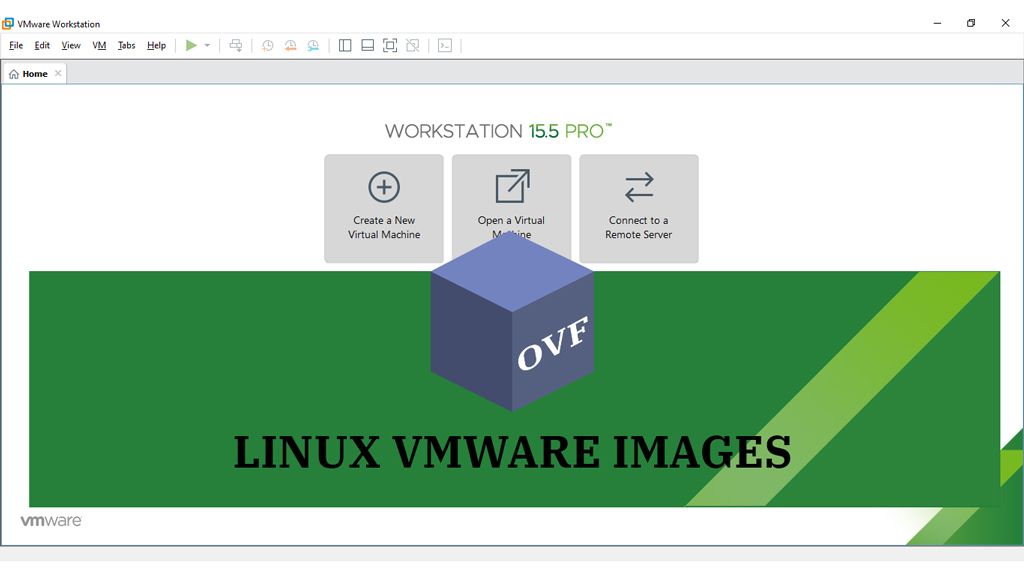Open the snapshot manager
The height and width of the screenshot is (576, 1024).
(x=313, y=45)
